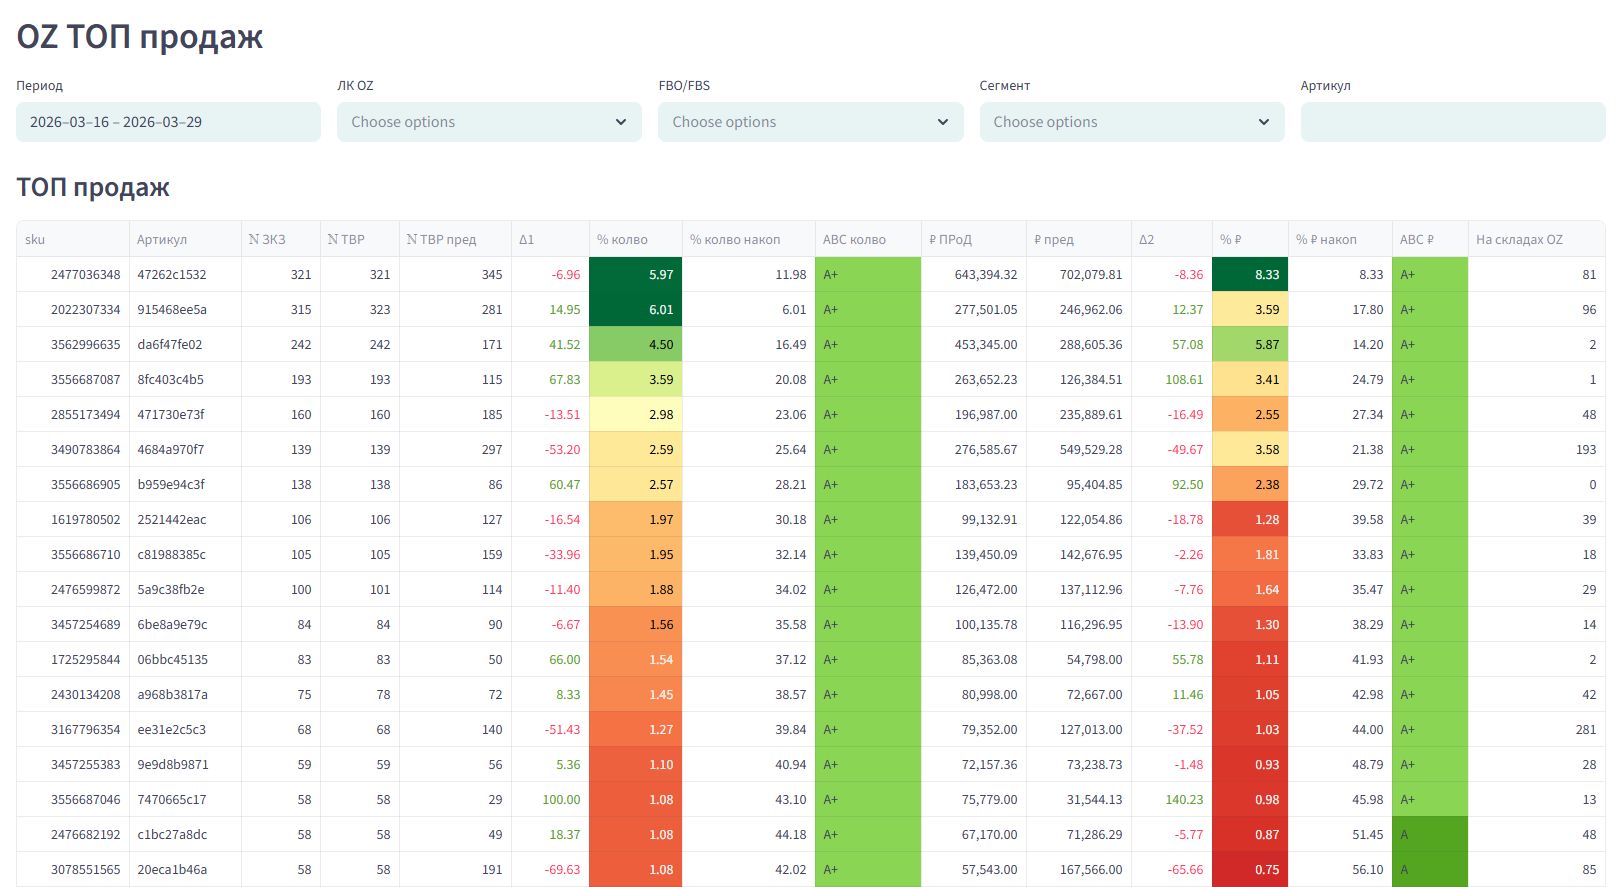The image size is (1623, 887).
Task: Click the % ₽ накоп column header
Action: click(1340, 239)
